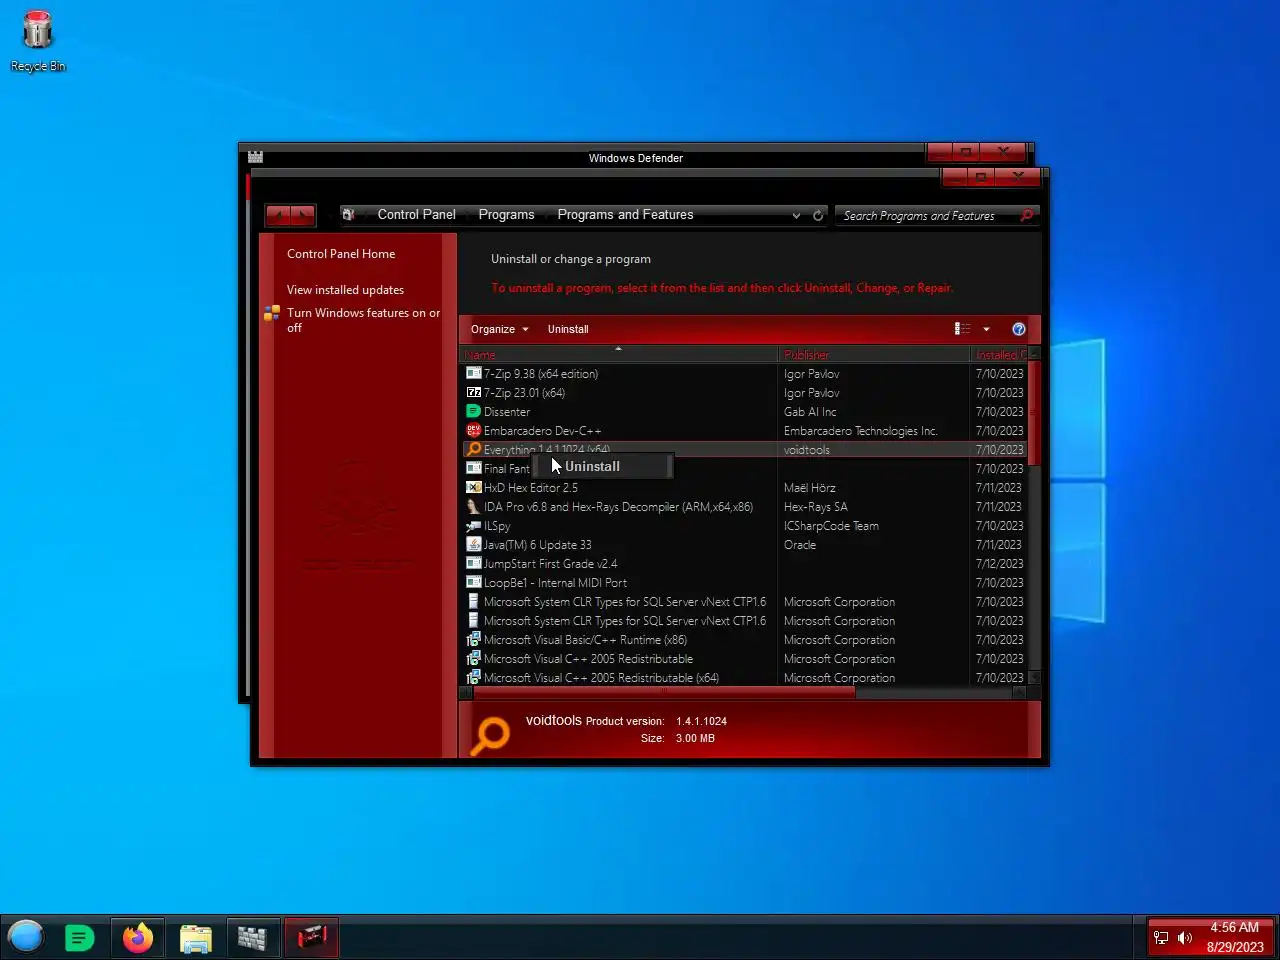Image resolution: width=1280 pixels, height=960 pixels.
Task: Click the green Dissenter app icon
Action: pos(474,411)
